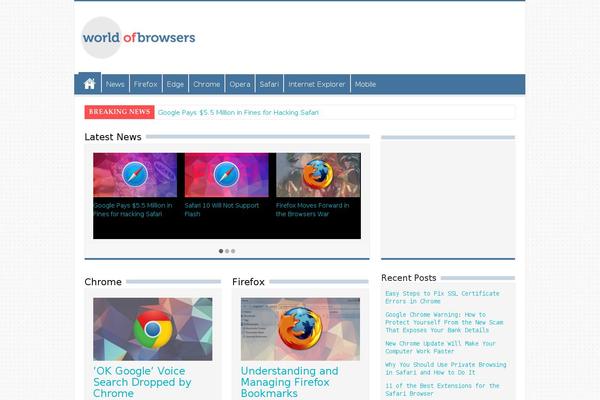Select the second slider pagination dot
The width and height of the screenshot is (600, 400).
pyautogui.click(x=227, y=251)
